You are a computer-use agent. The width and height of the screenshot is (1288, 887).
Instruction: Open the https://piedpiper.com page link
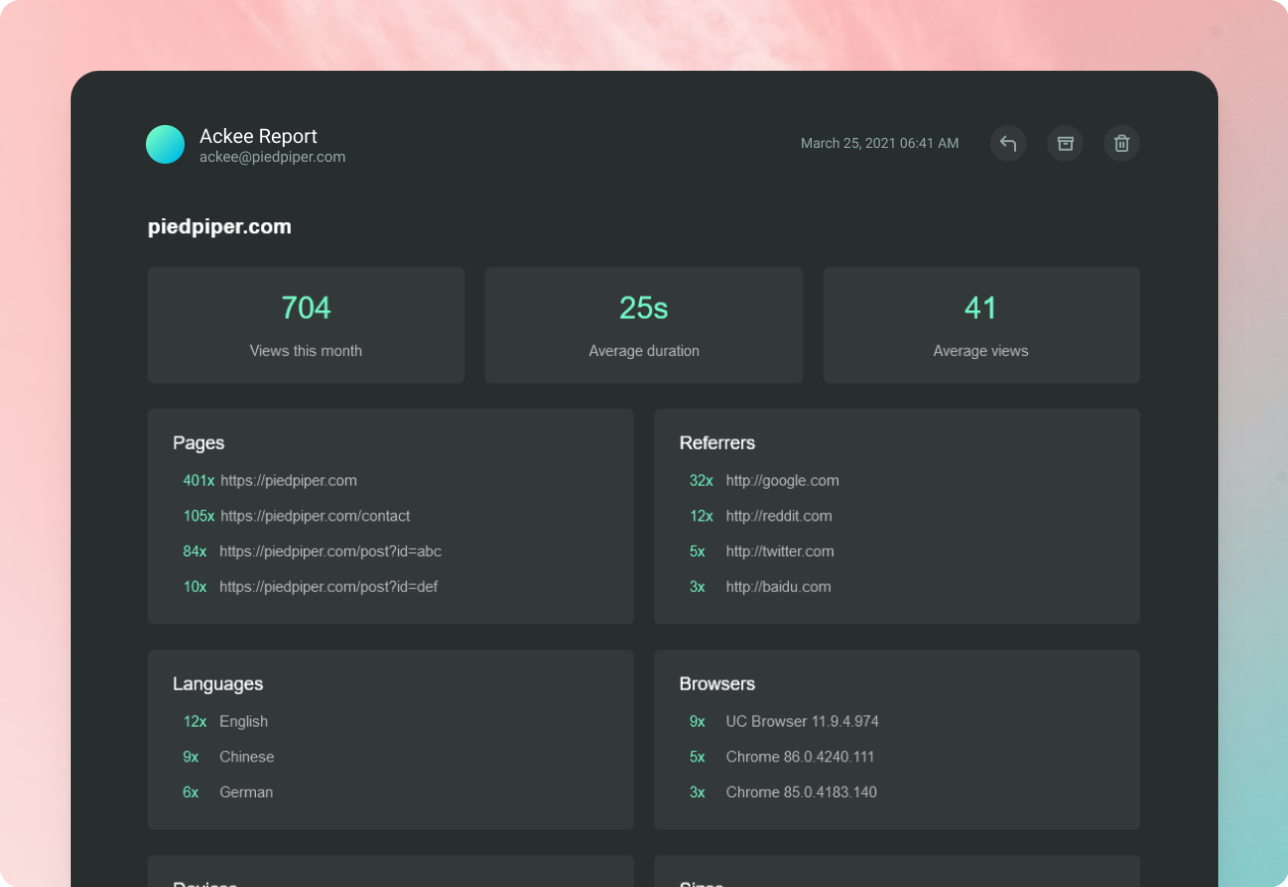(x=288, y=481)
